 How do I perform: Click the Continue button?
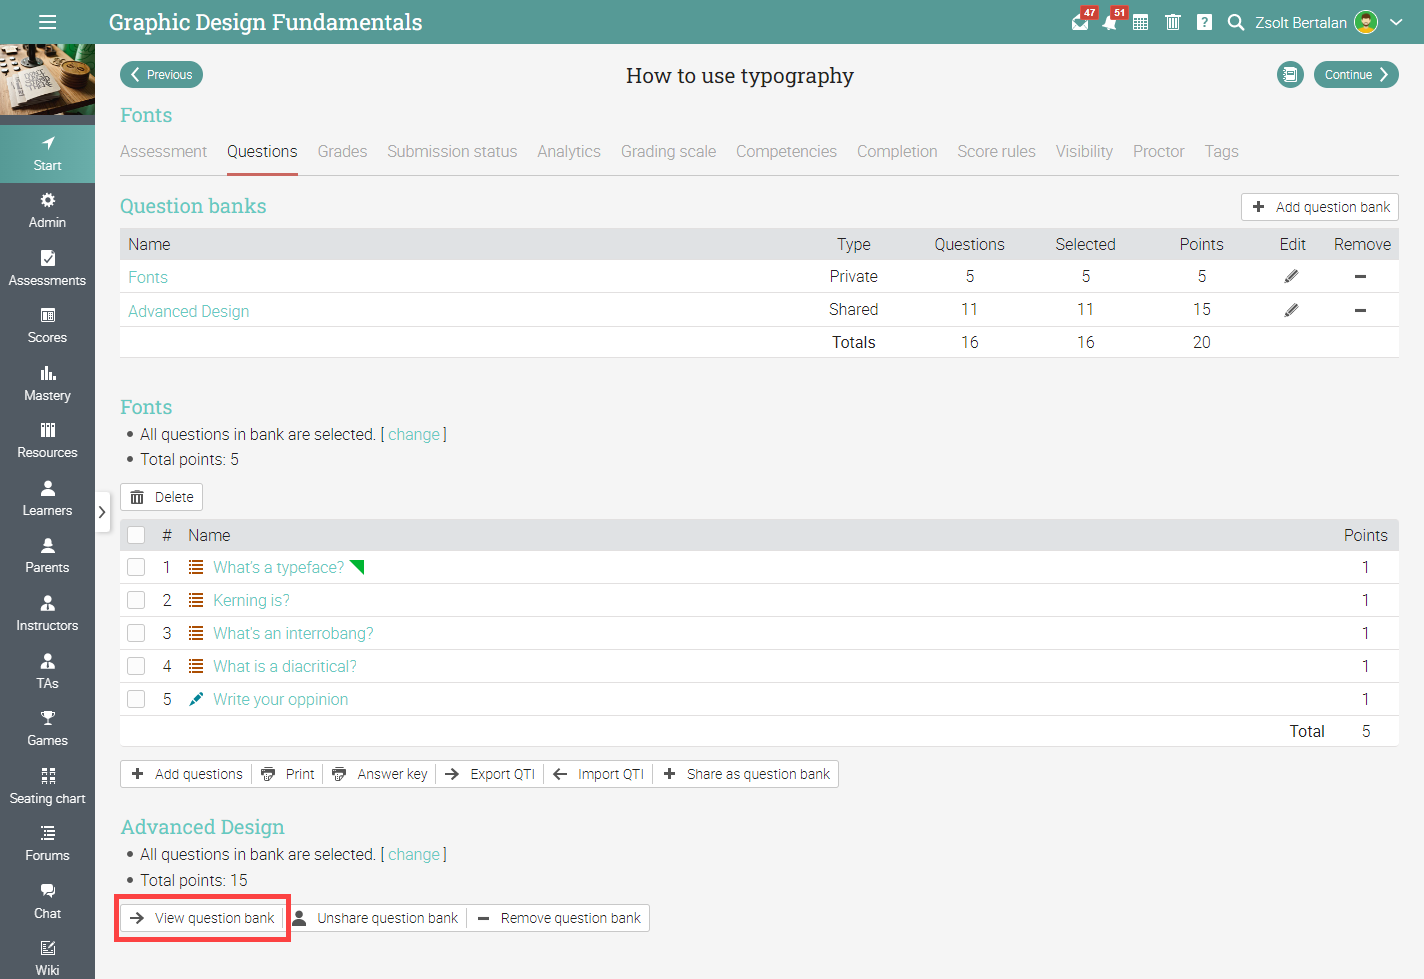[x=1356, y=75]
